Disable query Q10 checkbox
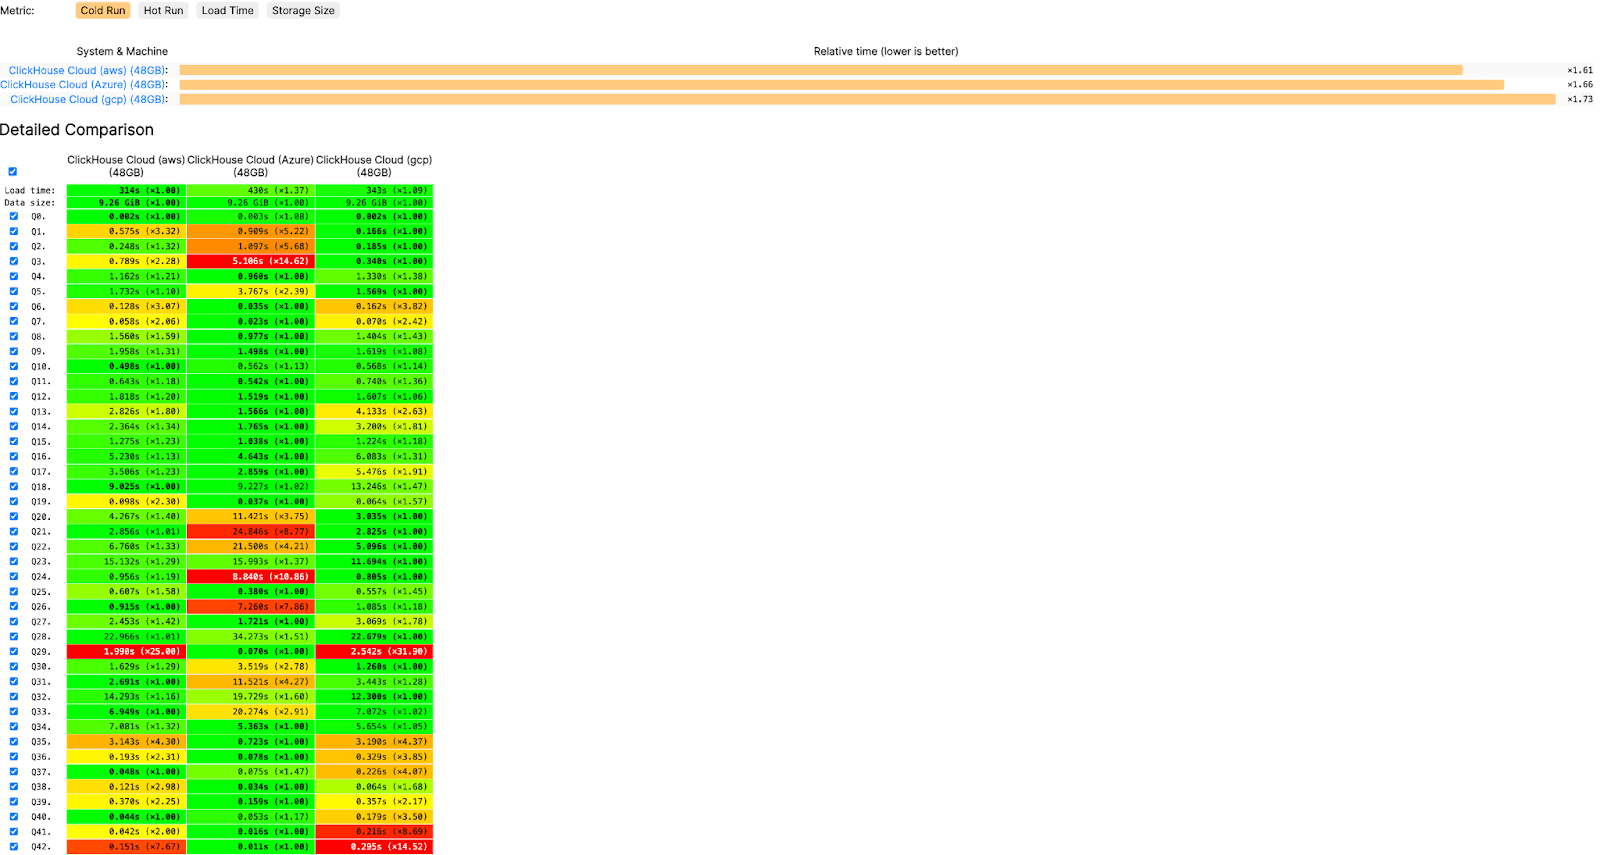1600x855 pixels. [14, 366]
